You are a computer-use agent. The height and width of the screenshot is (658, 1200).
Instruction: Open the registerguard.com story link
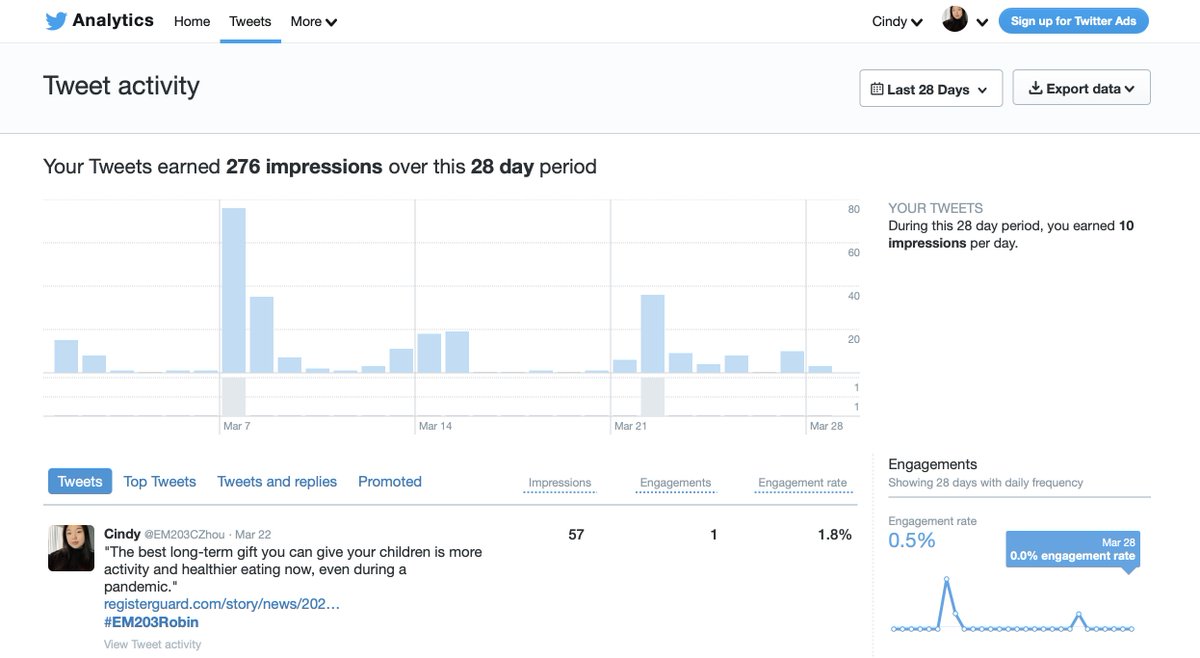pos(222,604)
